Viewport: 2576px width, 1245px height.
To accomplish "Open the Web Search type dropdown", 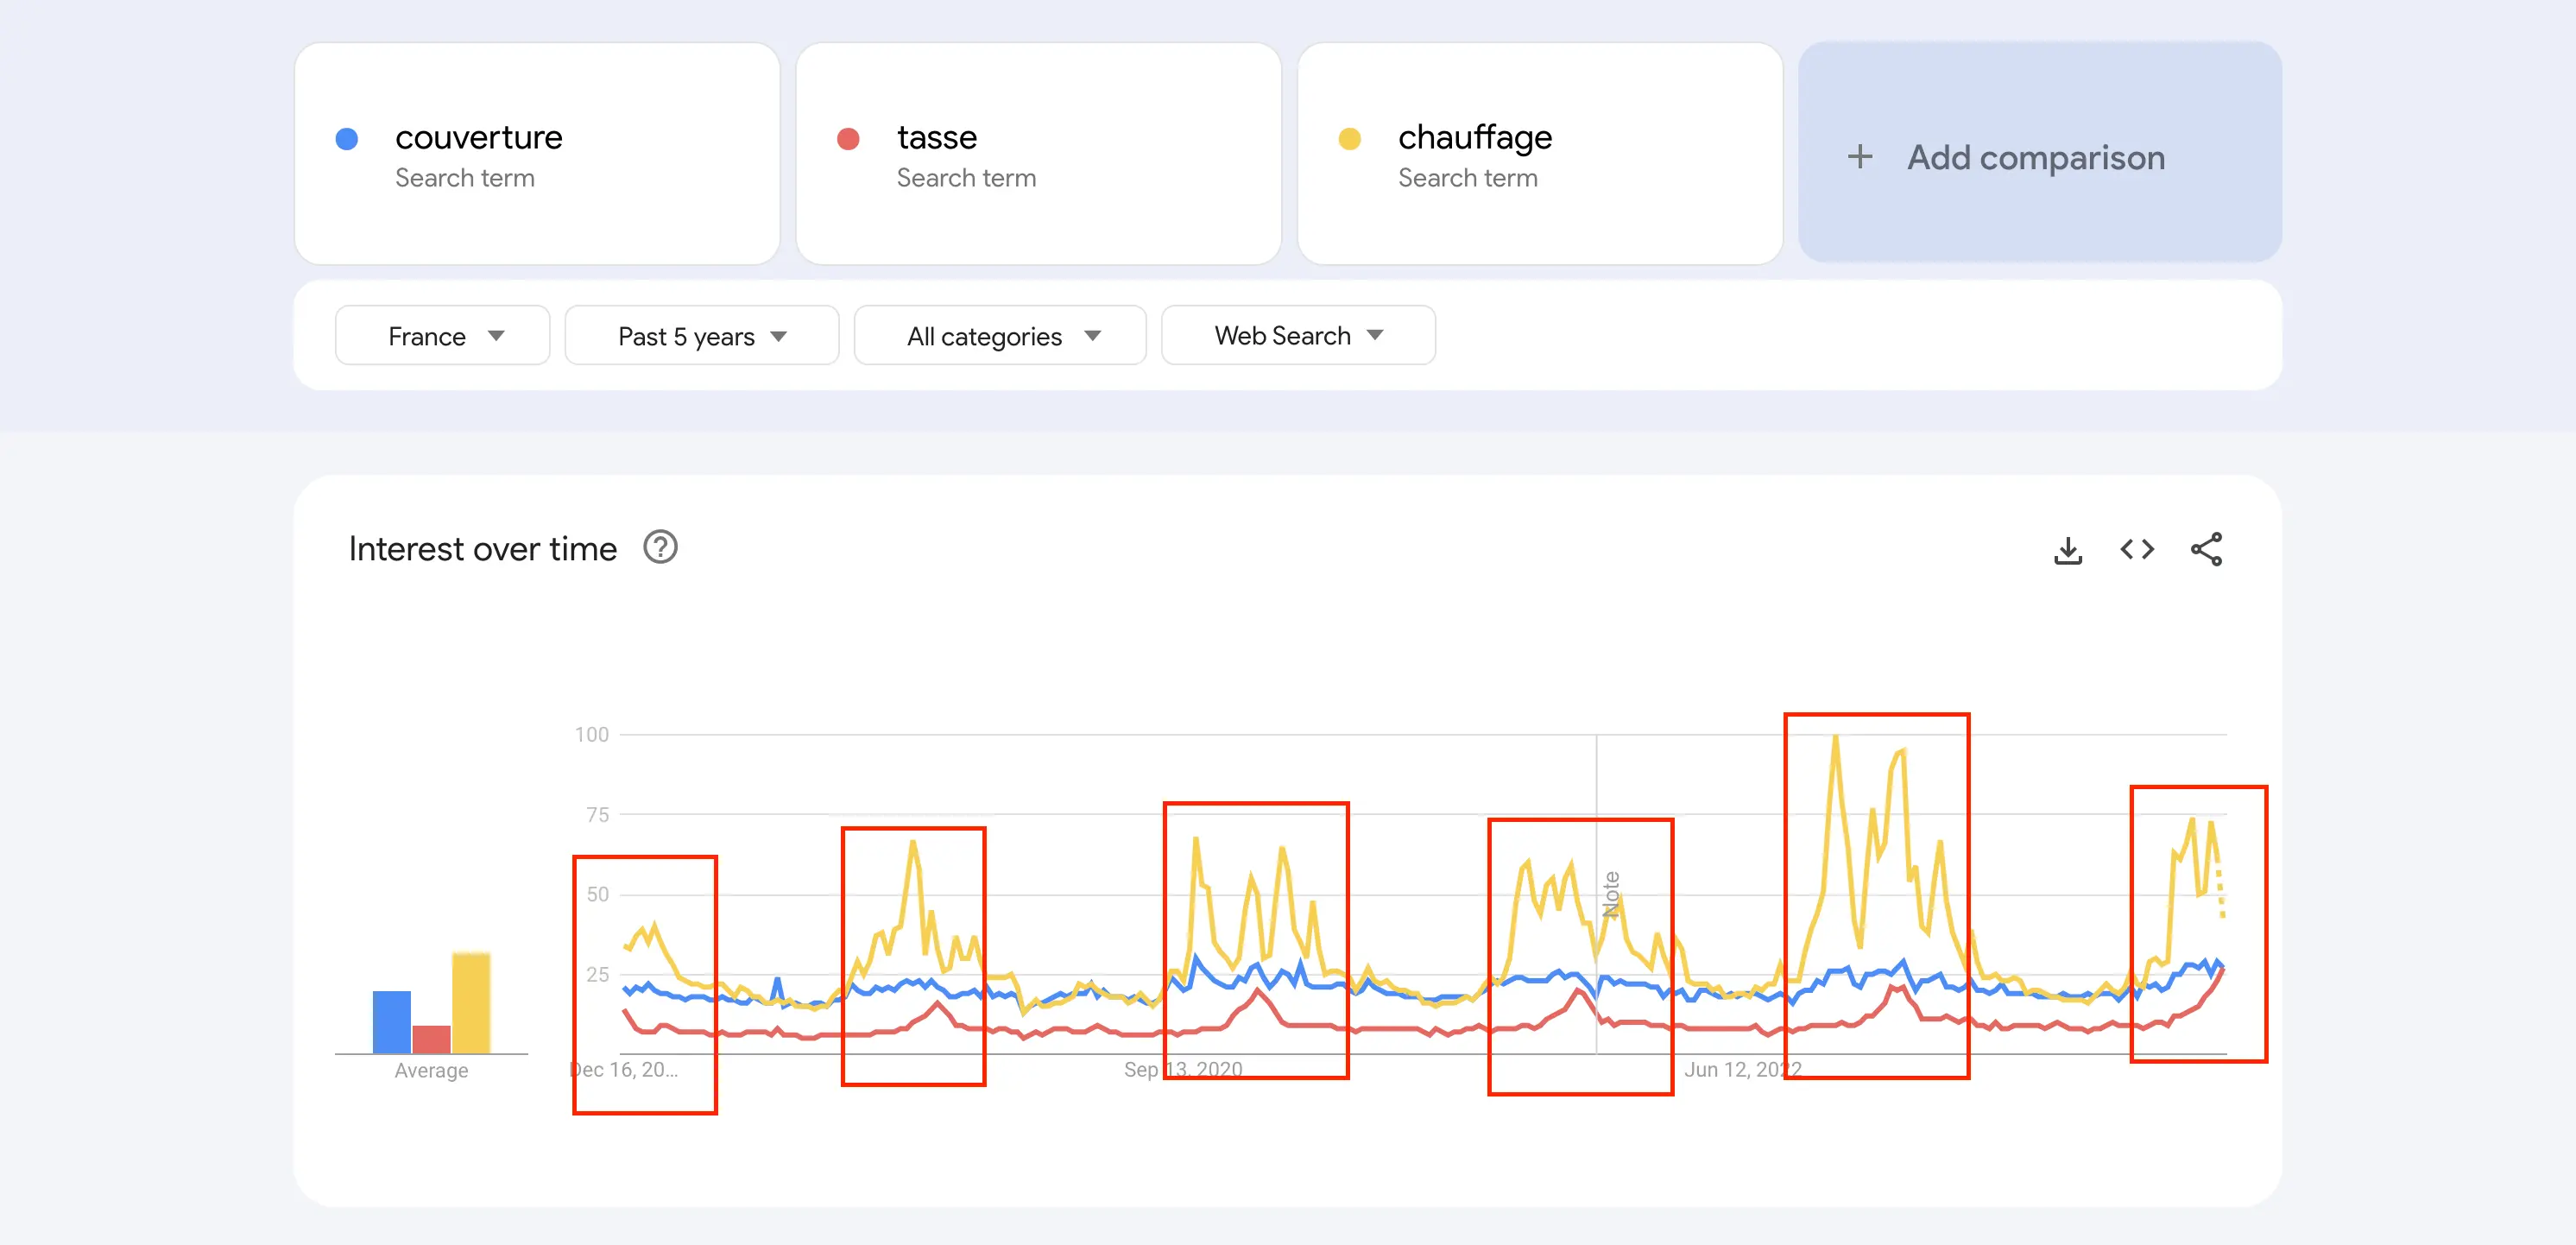I will [1298, 336].
